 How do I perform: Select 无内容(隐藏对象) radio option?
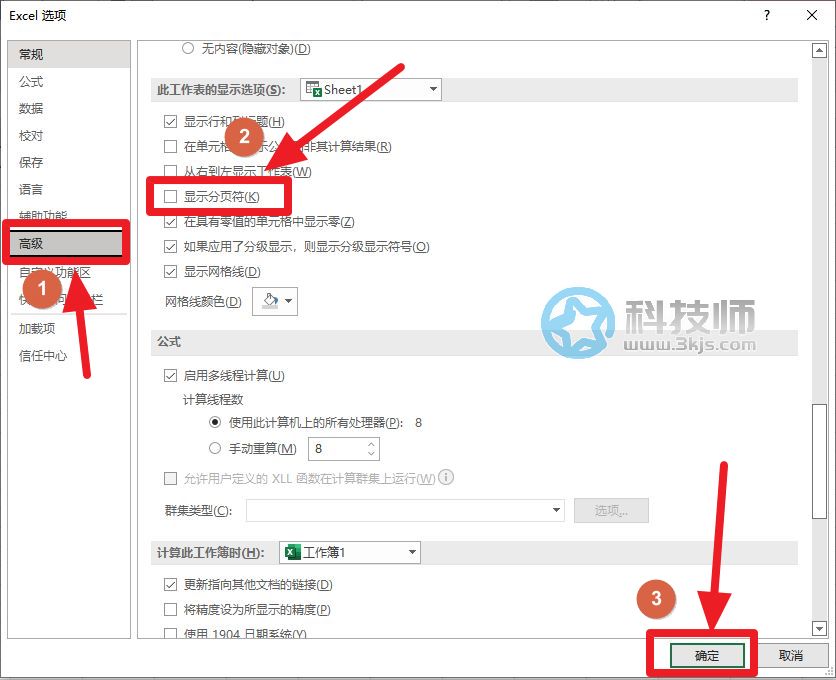pos(188,49)
